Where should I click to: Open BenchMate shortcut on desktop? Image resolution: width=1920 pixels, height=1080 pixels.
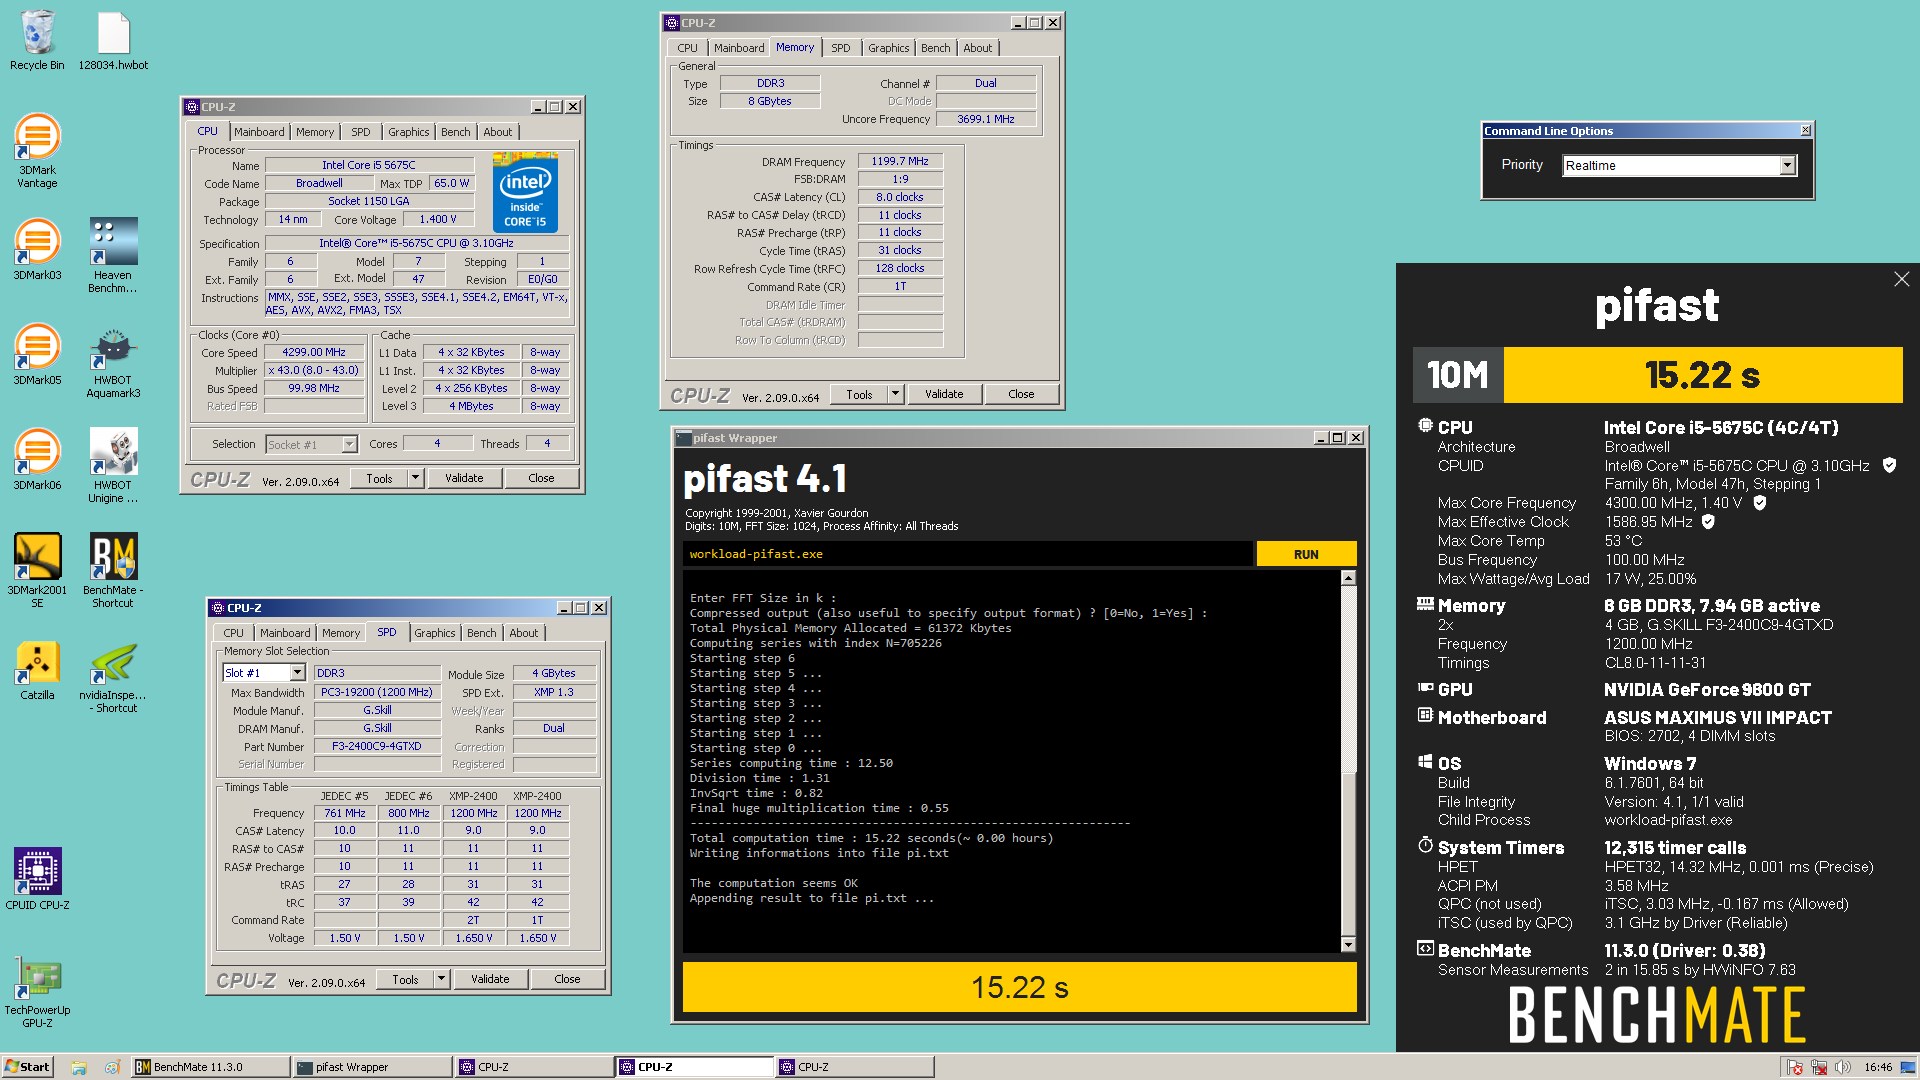click(113, 570)
